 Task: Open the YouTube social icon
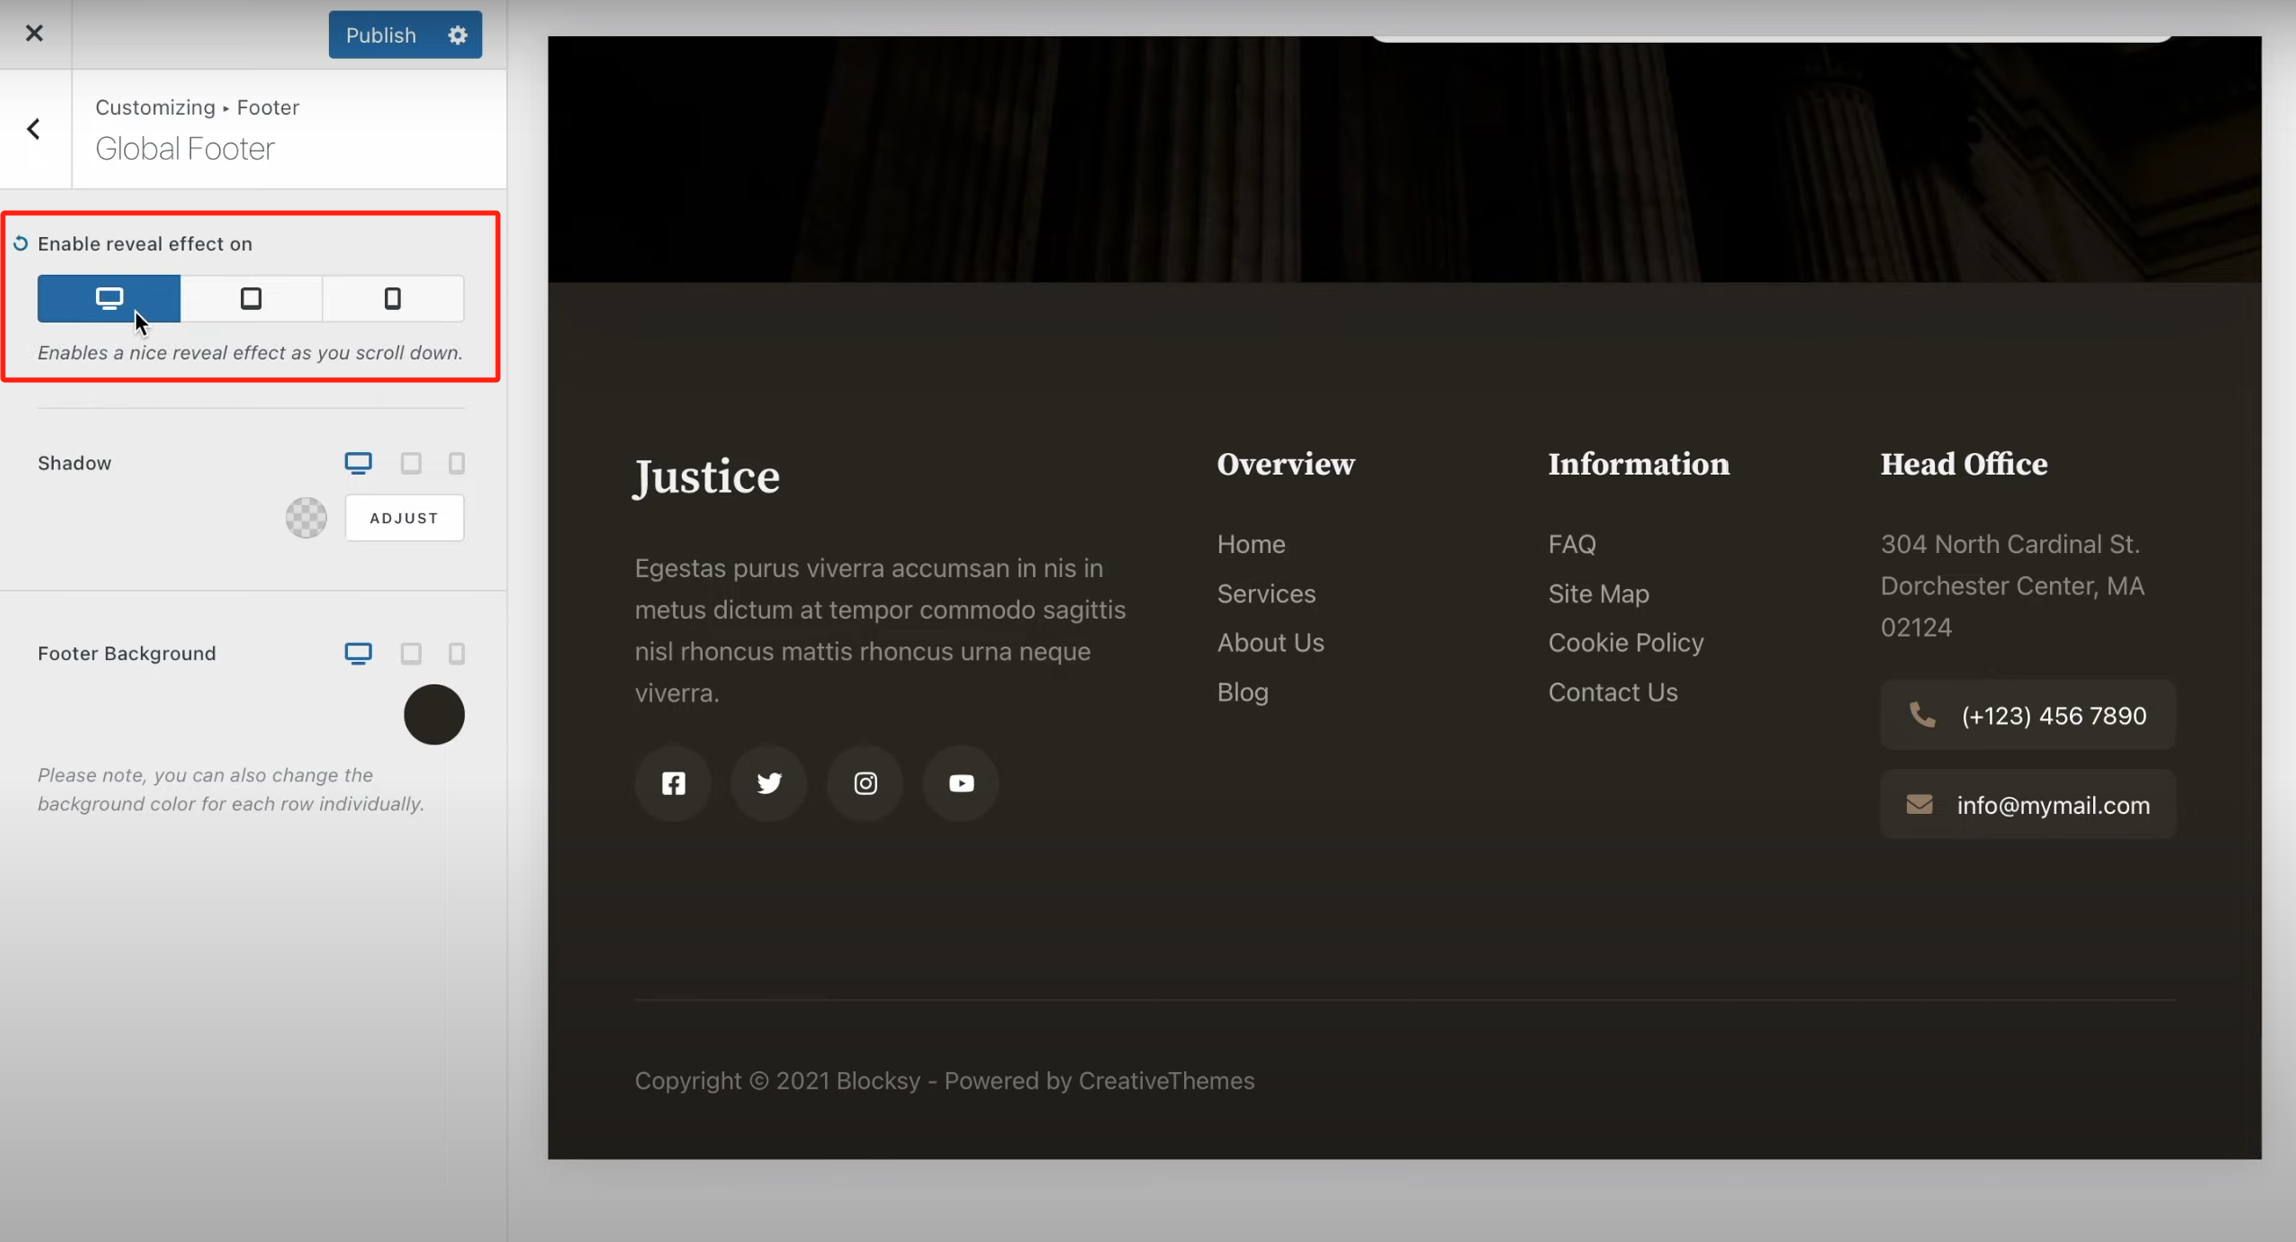pyautogui.click(x=959, y=783)
